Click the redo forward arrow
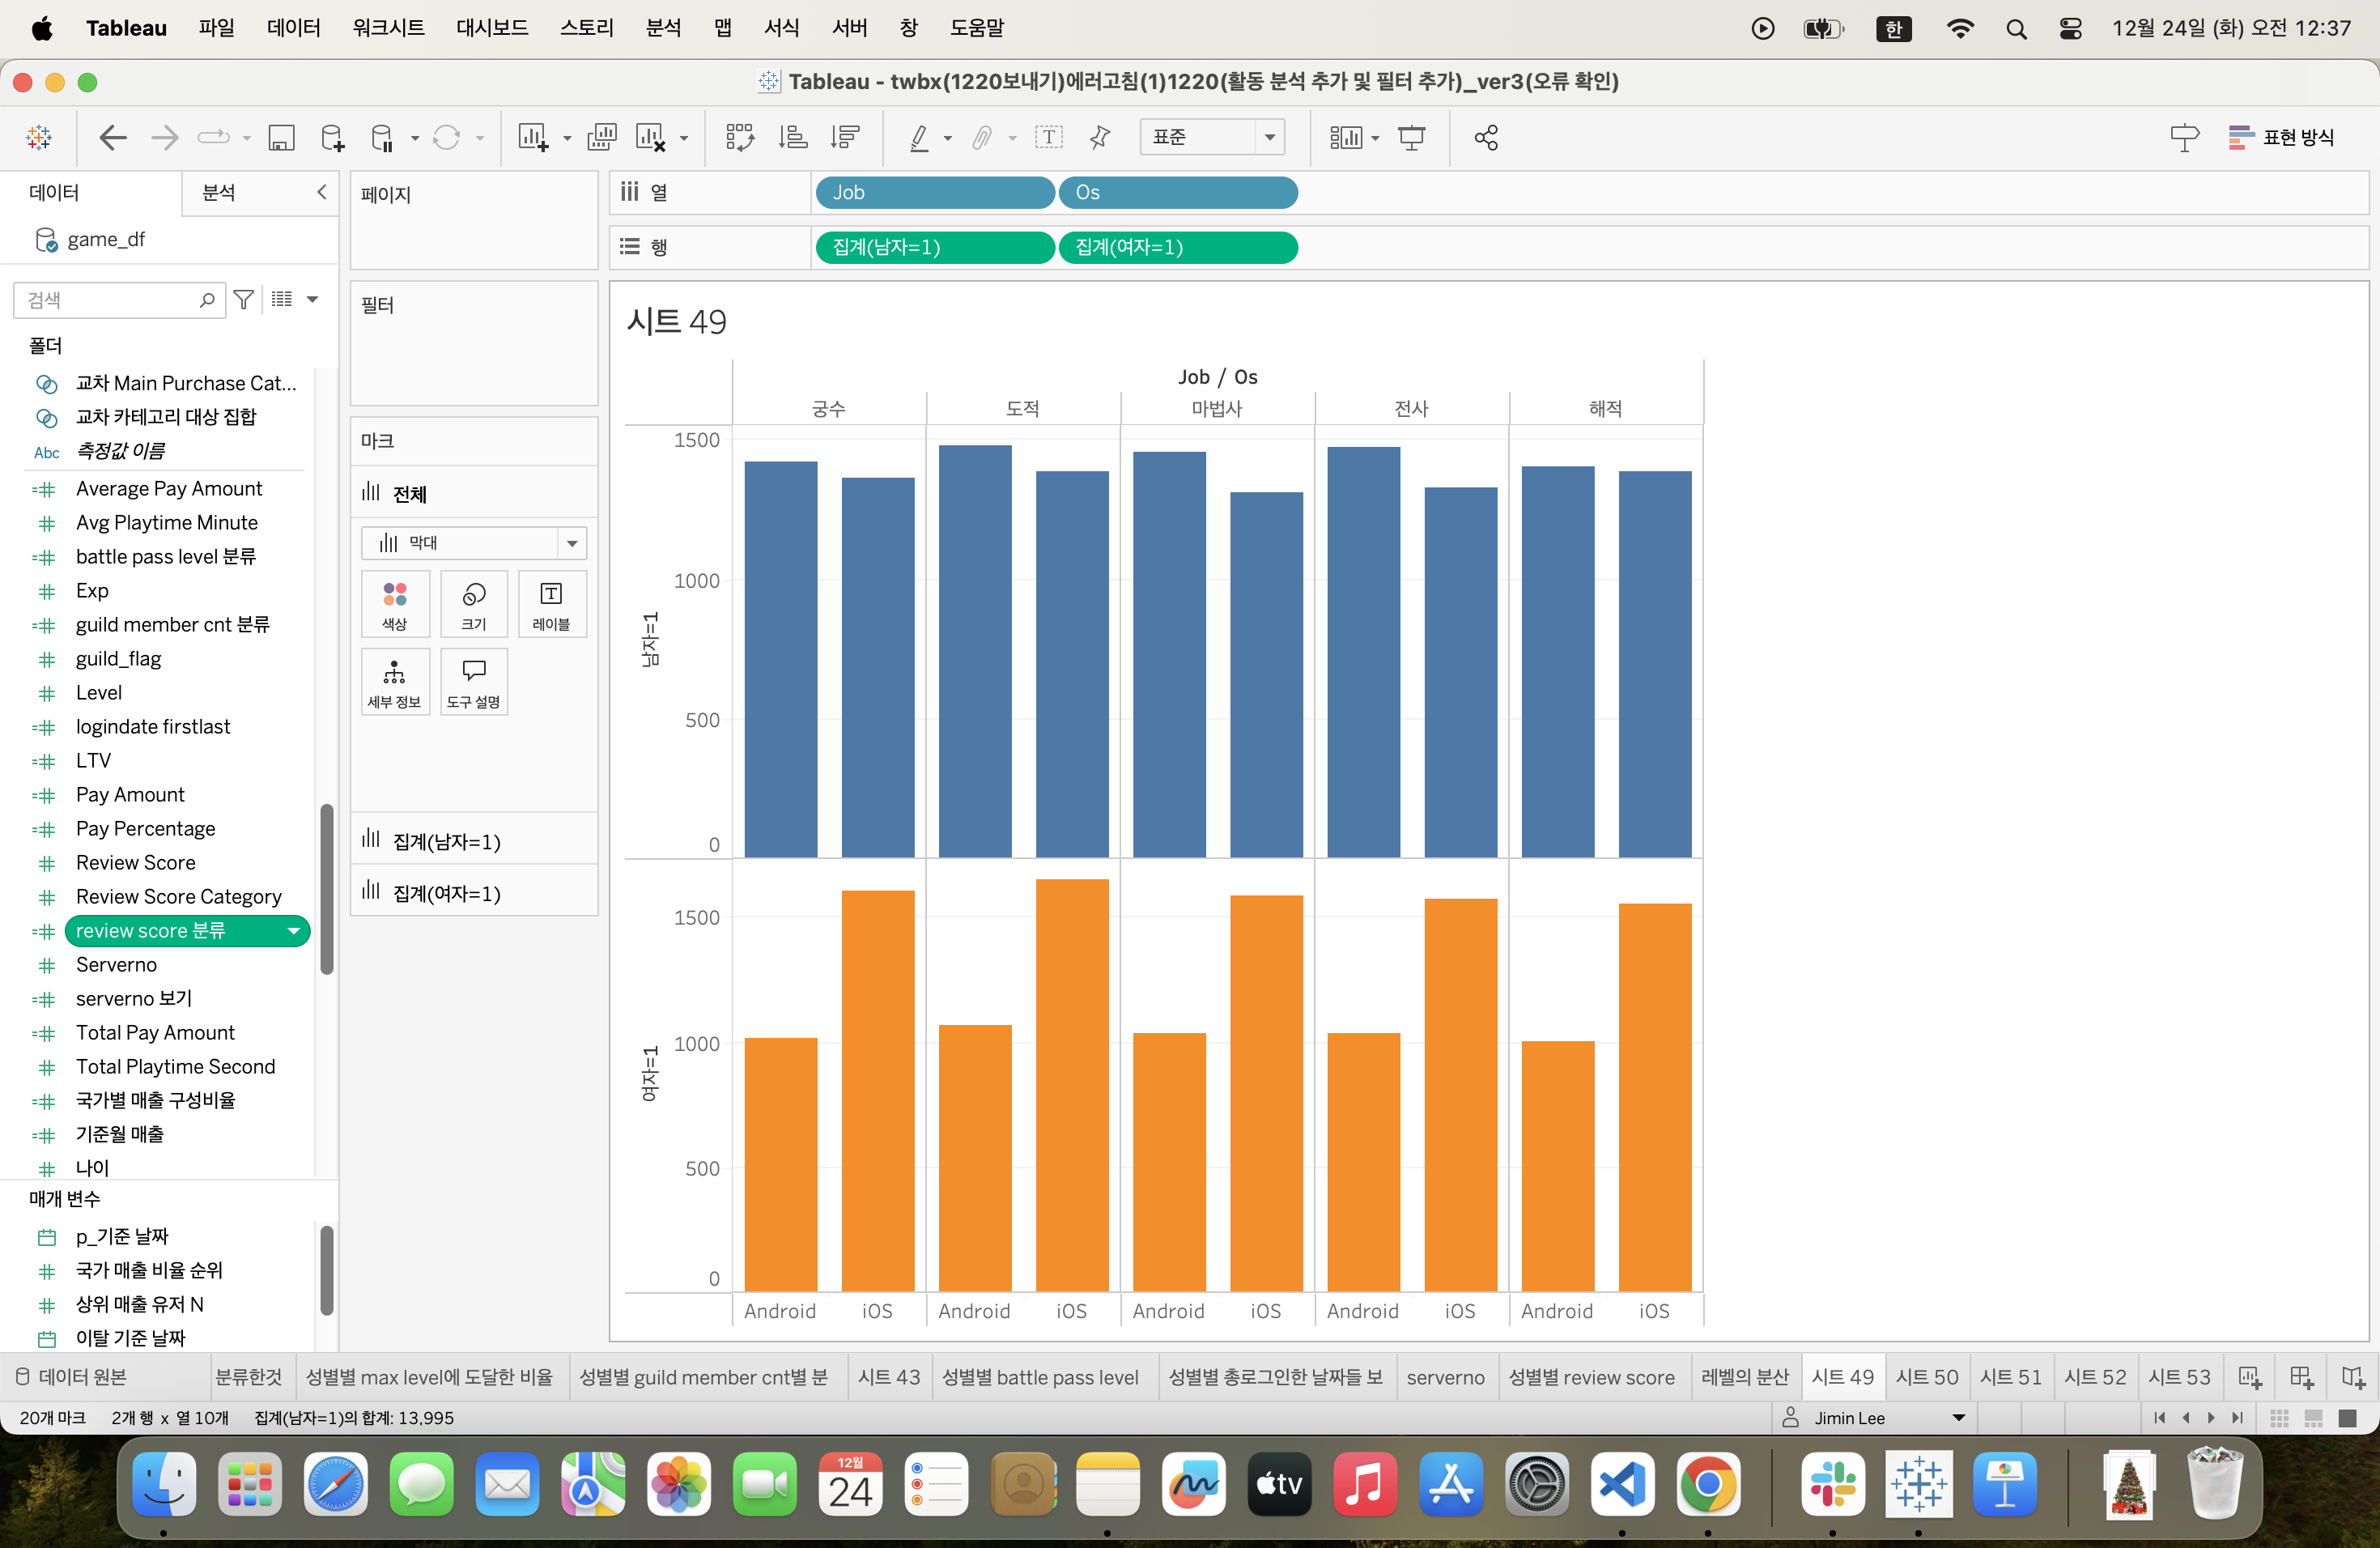 [x=165, y=137]
